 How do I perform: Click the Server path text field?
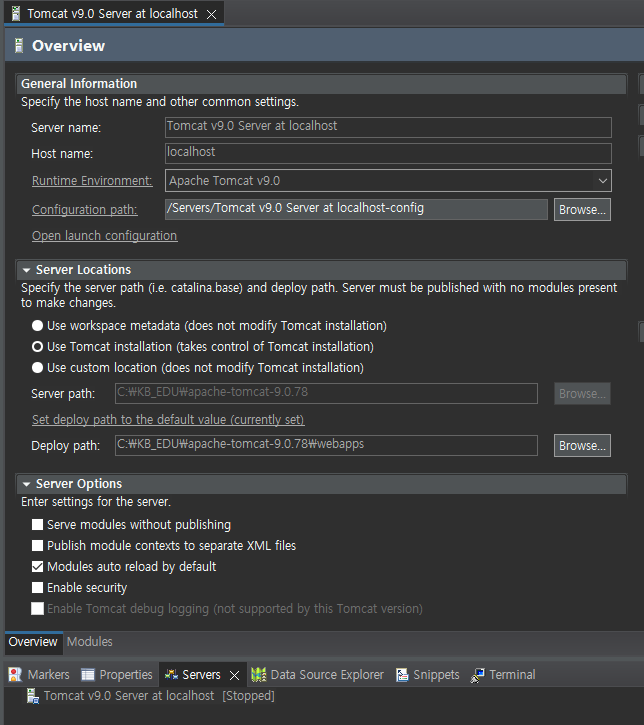[326, 393]
